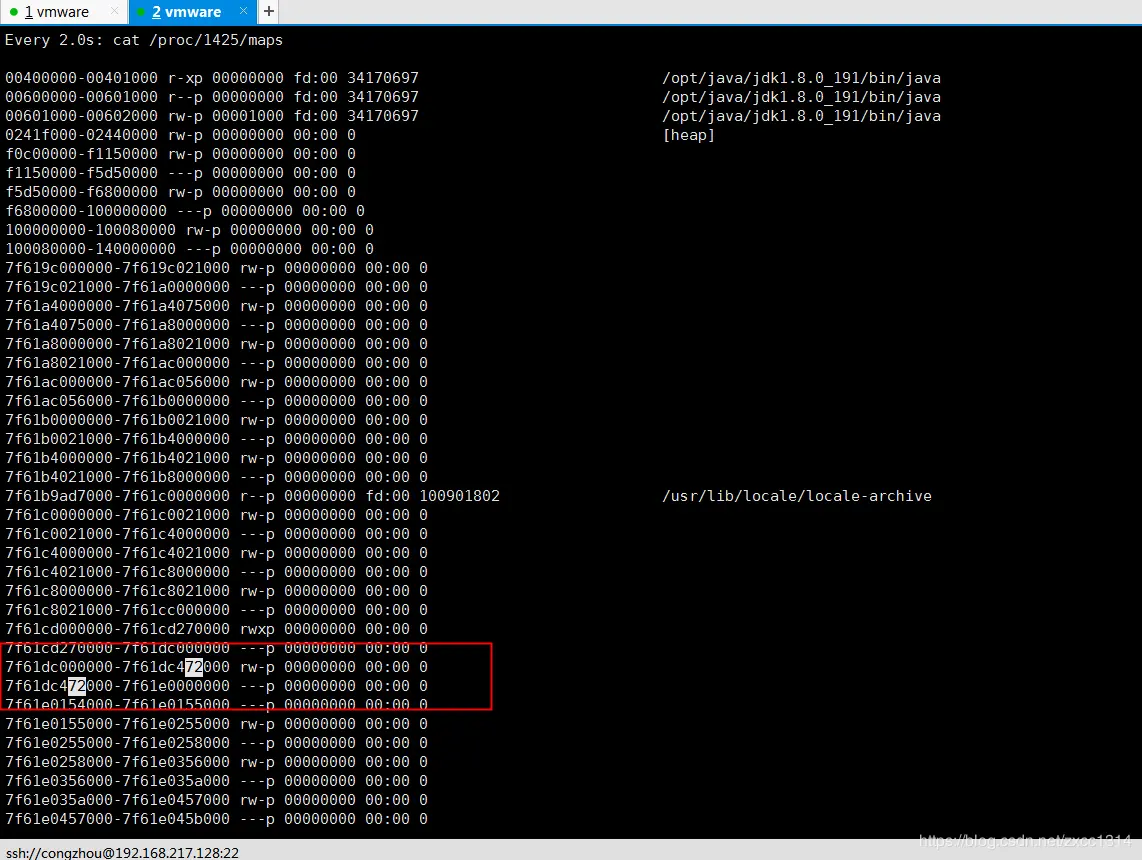1142x860 pixels.
Task: Click the address range 7f61e0155000-7f61e0255000
Action: [117, 724]
